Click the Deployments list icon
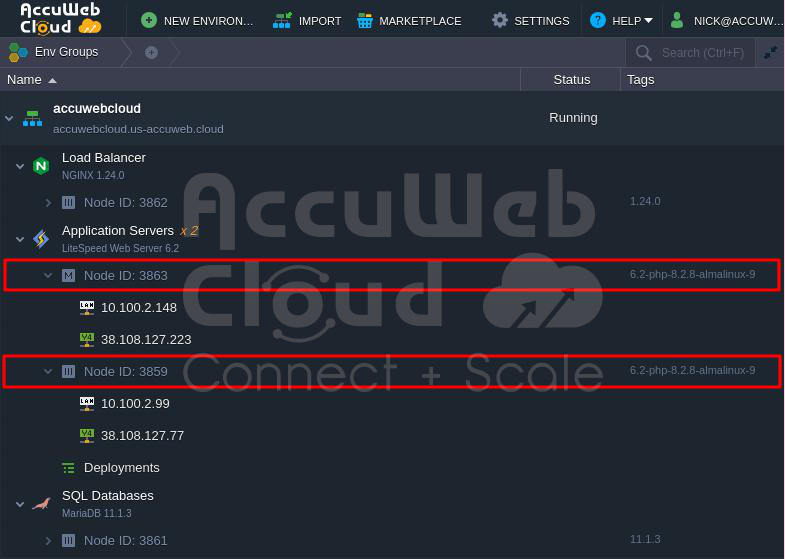Image resolution: width=785 pixels, height=559 pixels. 68,468
